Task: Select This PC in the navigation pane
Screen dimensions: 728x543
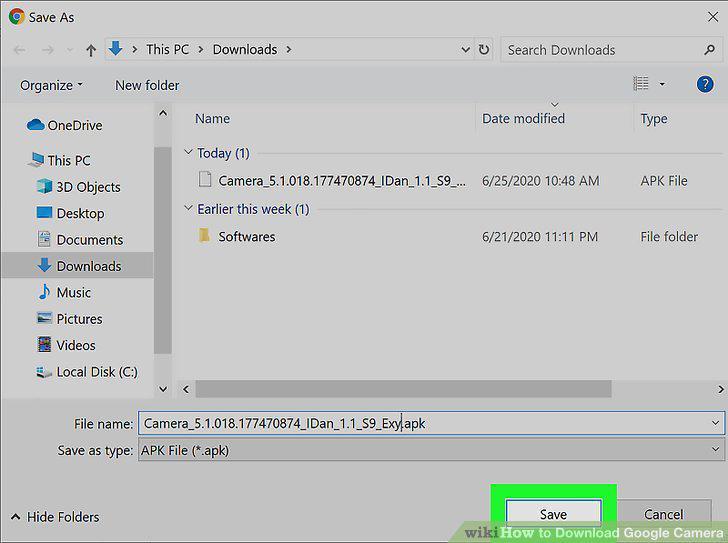Action: [59, 160]
